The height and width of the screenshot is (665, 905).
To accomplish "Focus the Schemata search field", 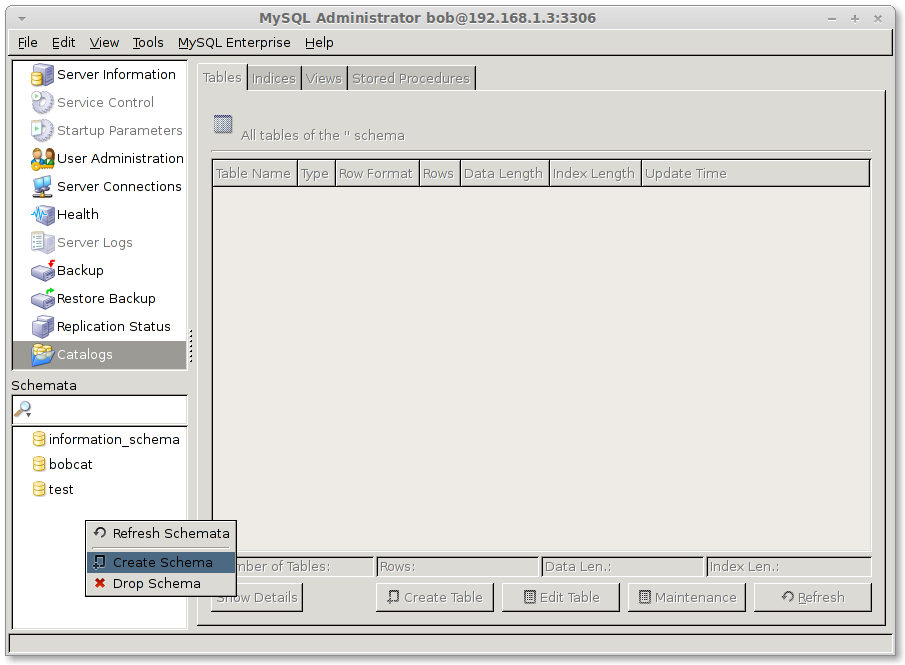I will click(100, 410).
